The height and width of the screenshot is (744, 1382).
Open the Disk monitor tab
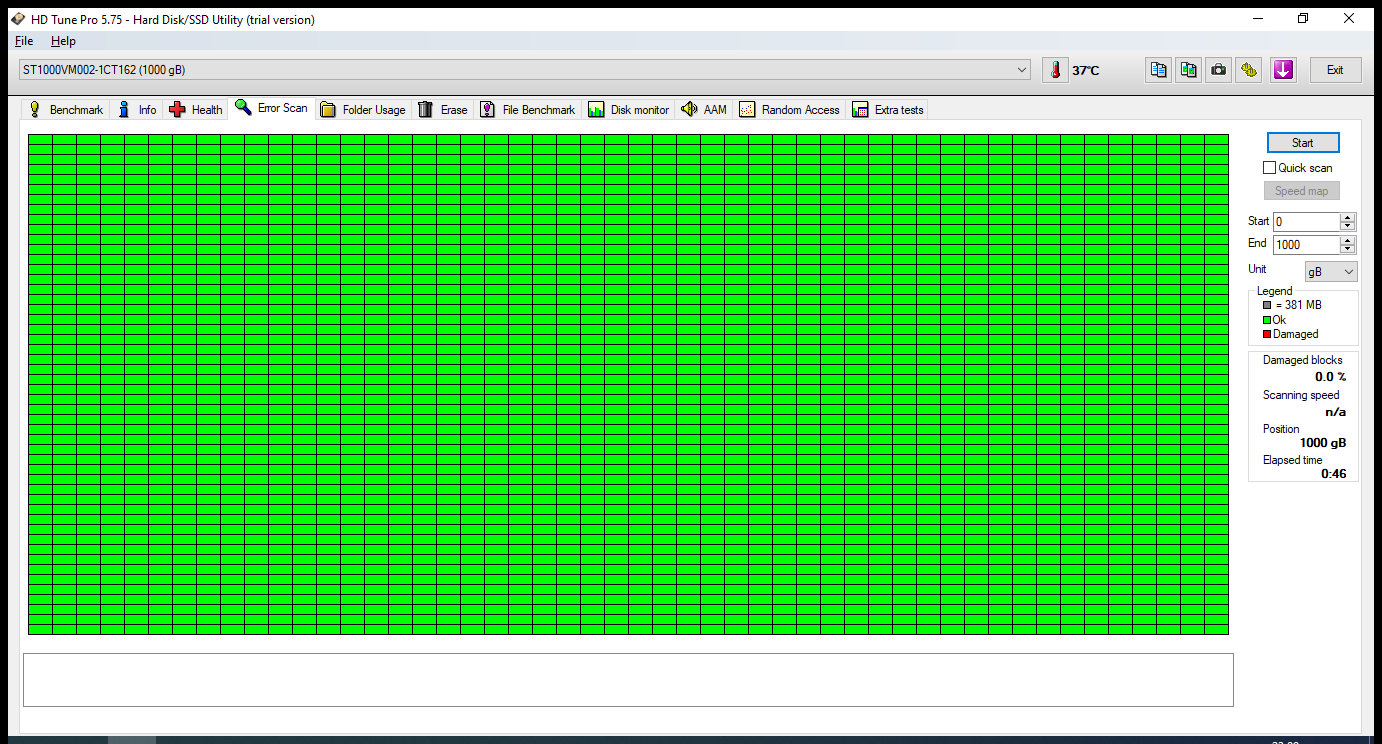click(x=629, y=110)
